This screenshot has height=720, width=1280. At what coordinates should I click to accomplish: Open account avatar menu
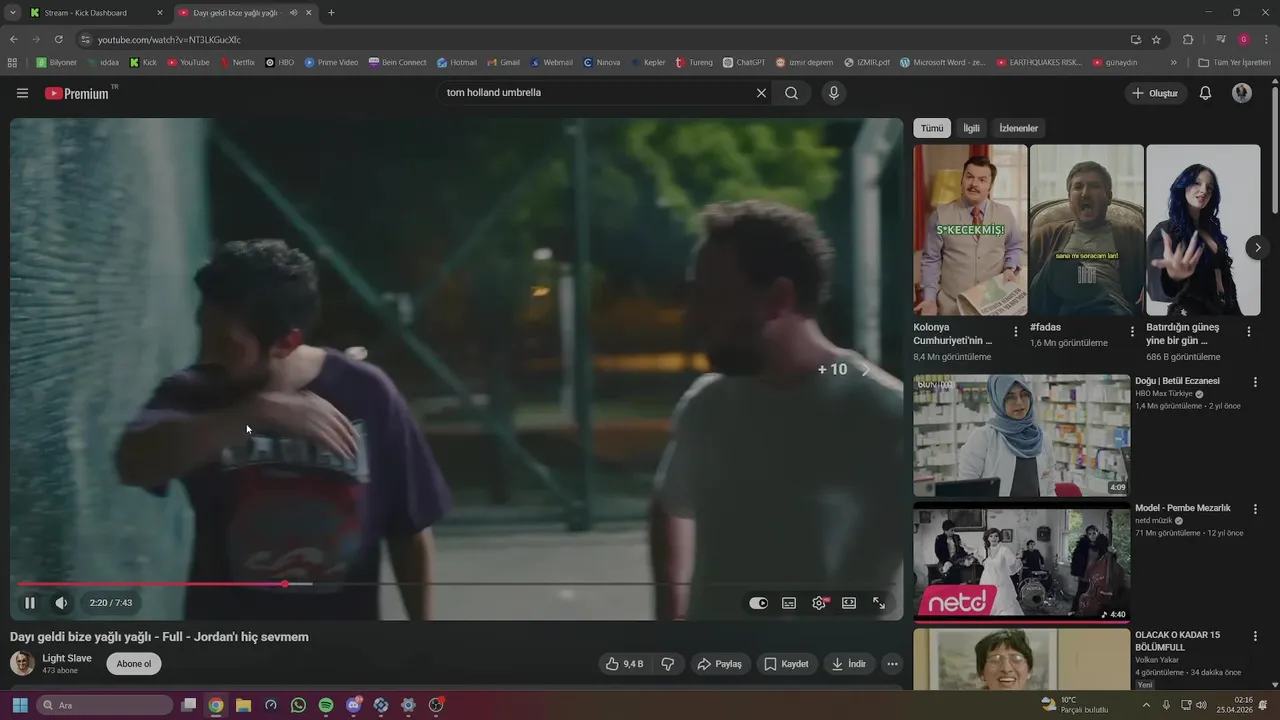coord(1242,93)
